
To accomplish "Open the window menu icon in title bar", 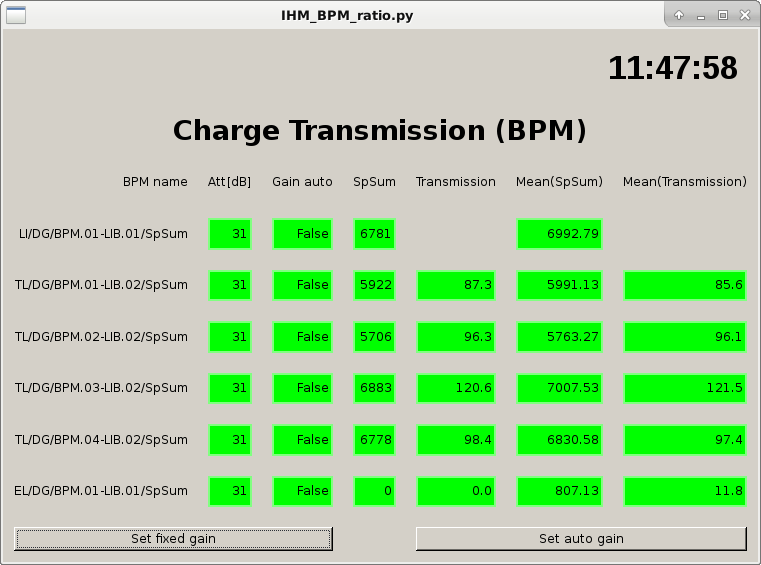I will pyautogui.click(x=15, y=15).
